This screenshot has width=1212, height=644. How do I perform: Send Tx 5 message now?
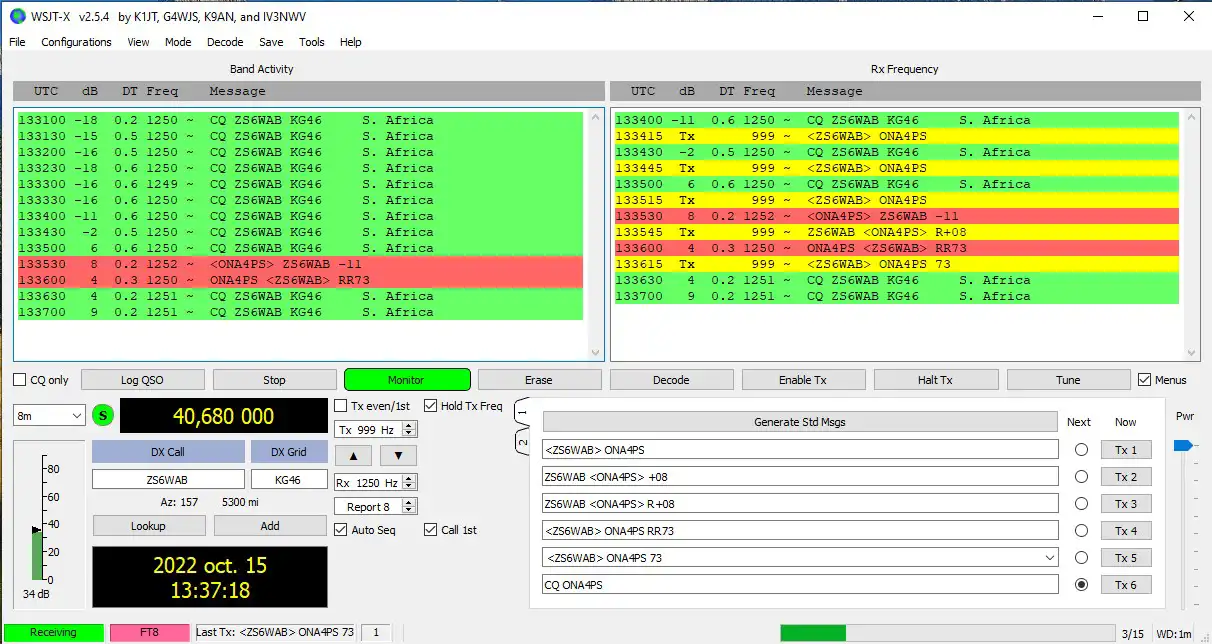coord(1126,558)
